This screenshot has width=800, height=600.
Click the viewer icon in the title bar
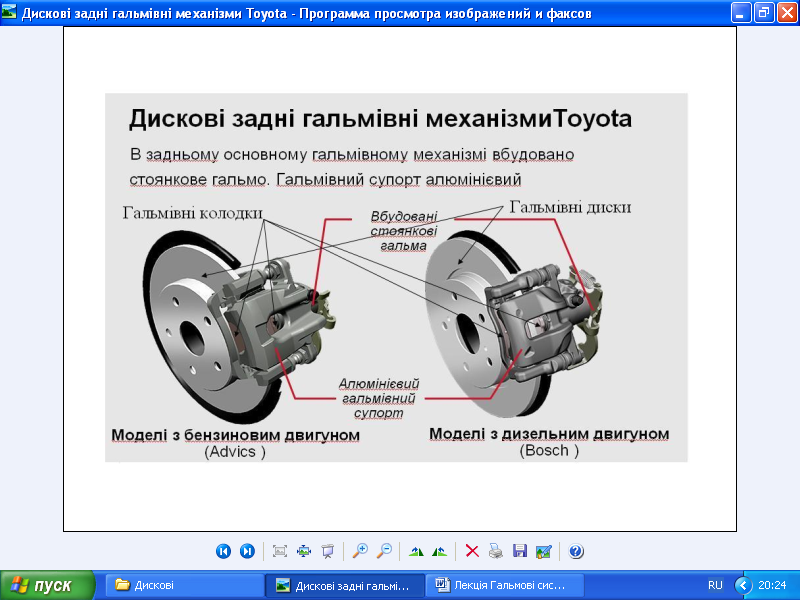tap(9, 12)
